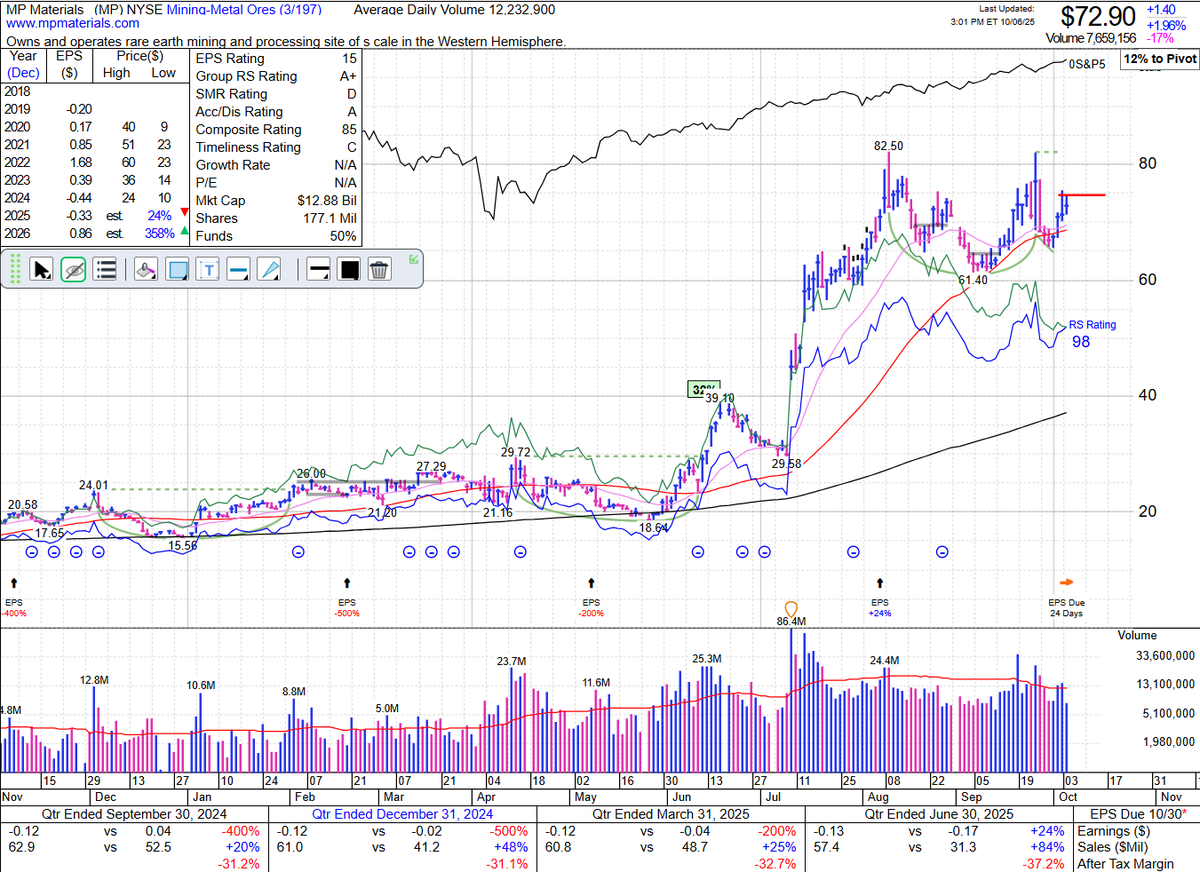Image resolution: width=1200 pixels, height=872 pixels.
Task: Click the green 32% chart label
Action: (704, 389)
